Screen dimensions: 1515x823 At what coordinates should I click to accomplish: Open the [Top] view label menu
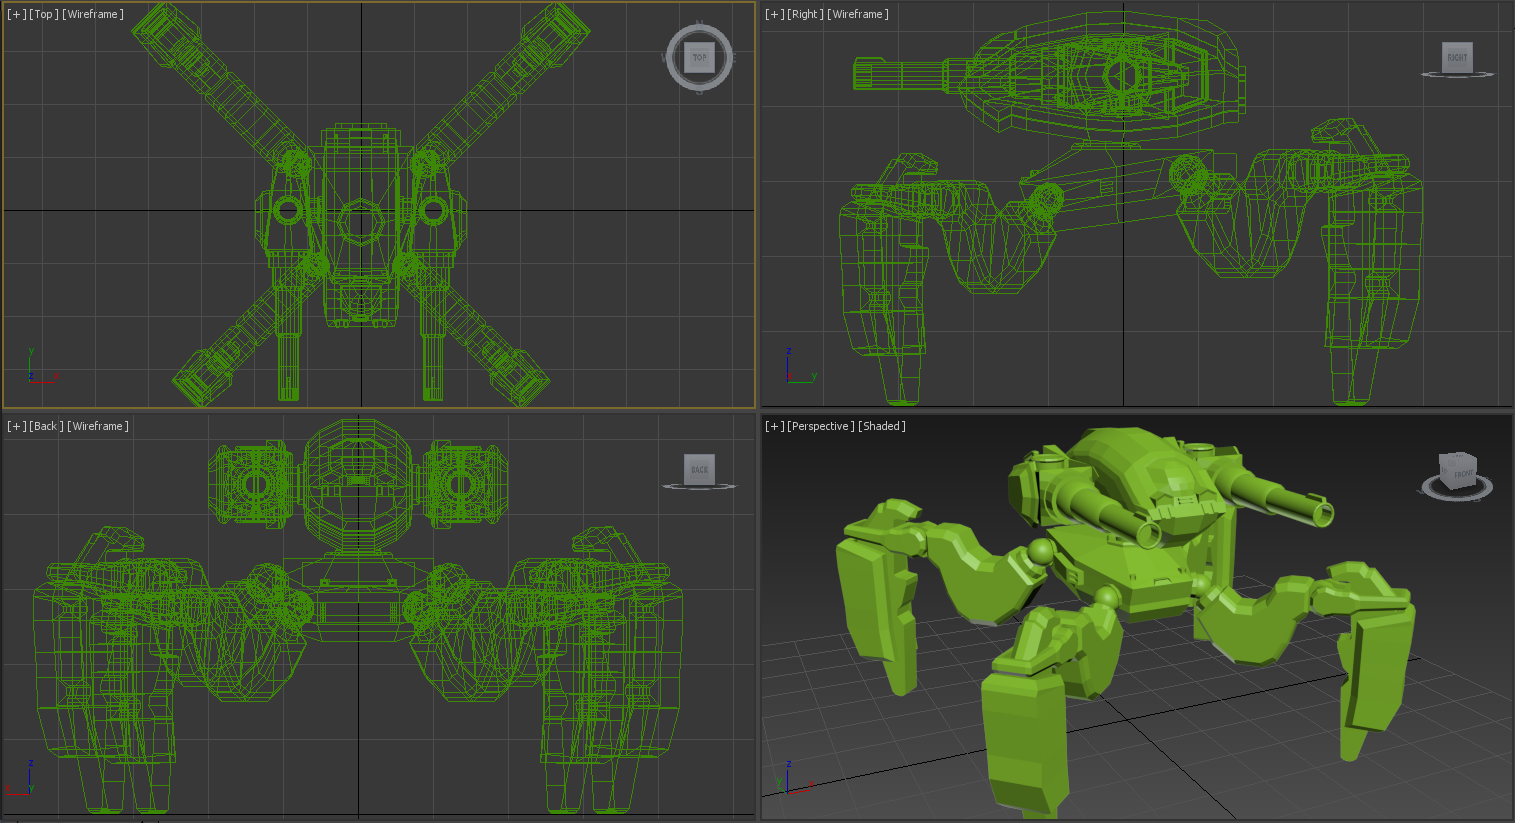(43, 14)
